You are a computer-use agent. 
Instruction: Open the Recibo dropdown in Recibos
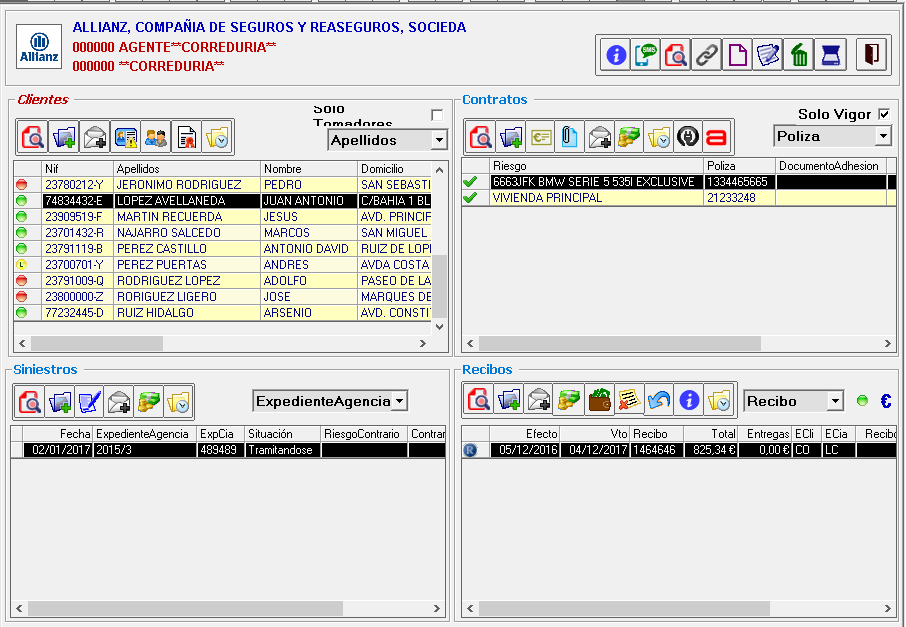835,401
